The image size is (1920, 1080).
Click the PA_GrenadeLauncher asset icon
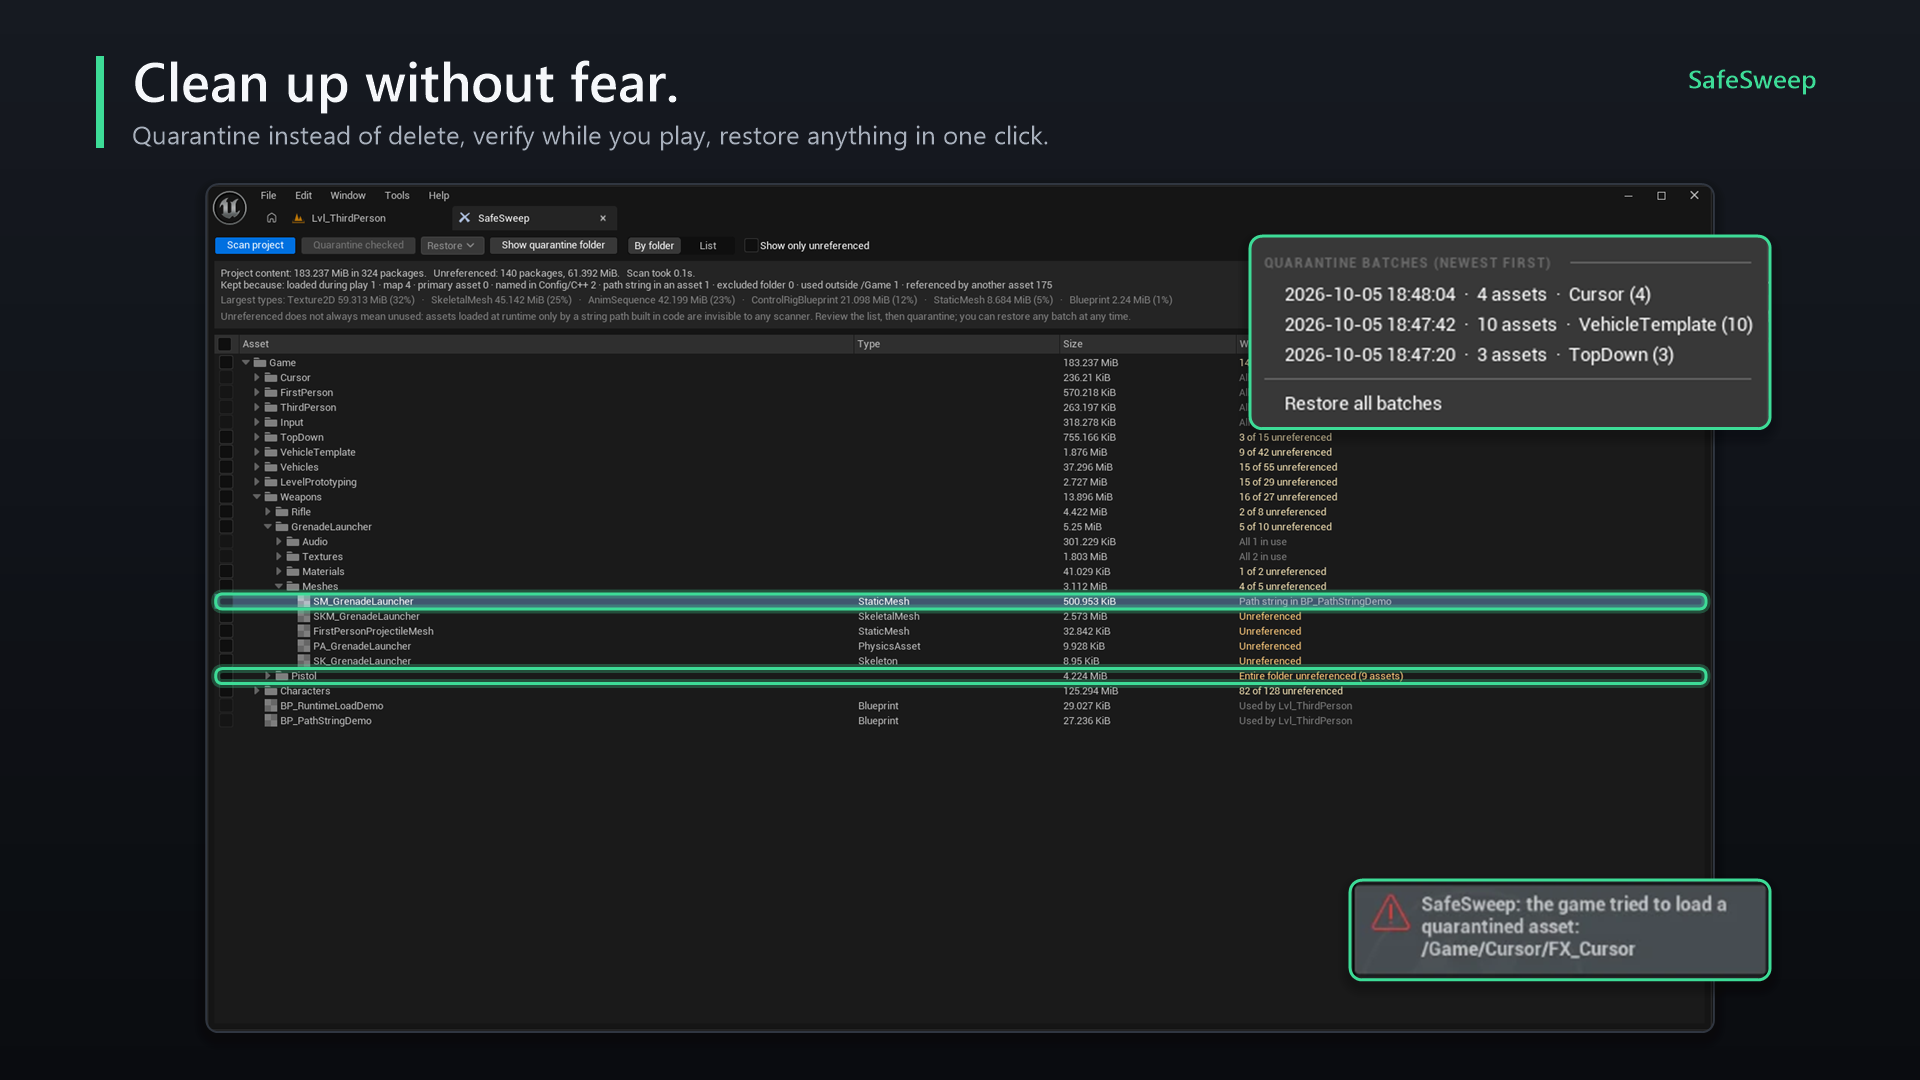pyautogui.click(x=304, y=647)
